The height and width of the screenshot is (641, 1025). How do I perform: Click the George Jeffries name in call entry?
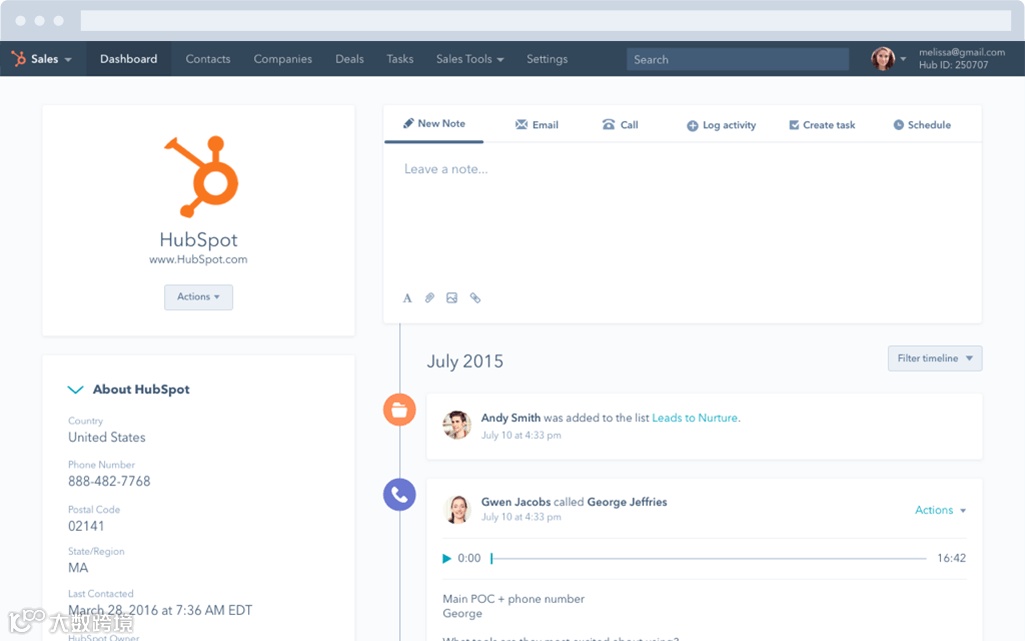tap(627, 502)
